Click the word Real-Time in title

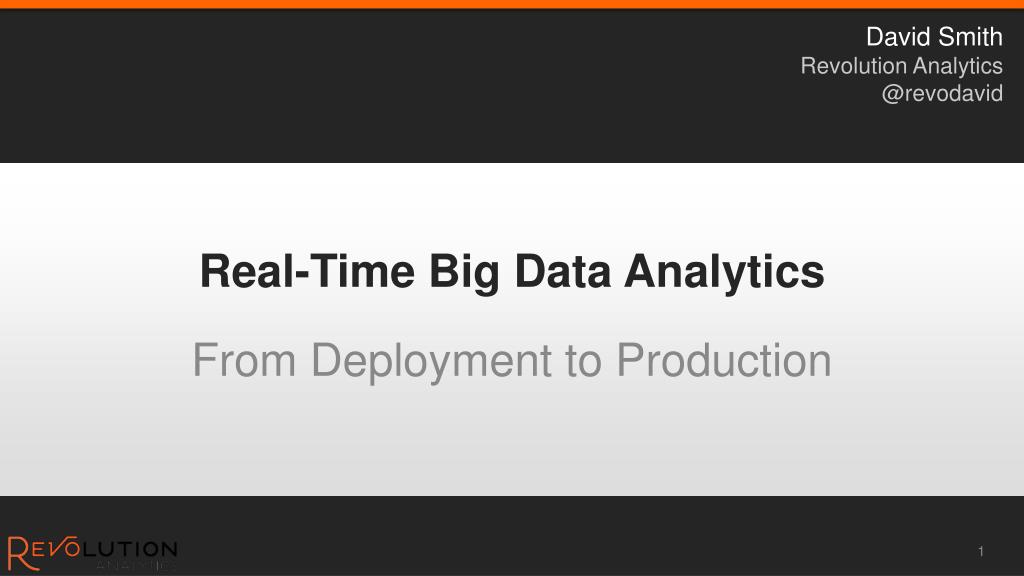pyautogui.click(x=307, y=271)
